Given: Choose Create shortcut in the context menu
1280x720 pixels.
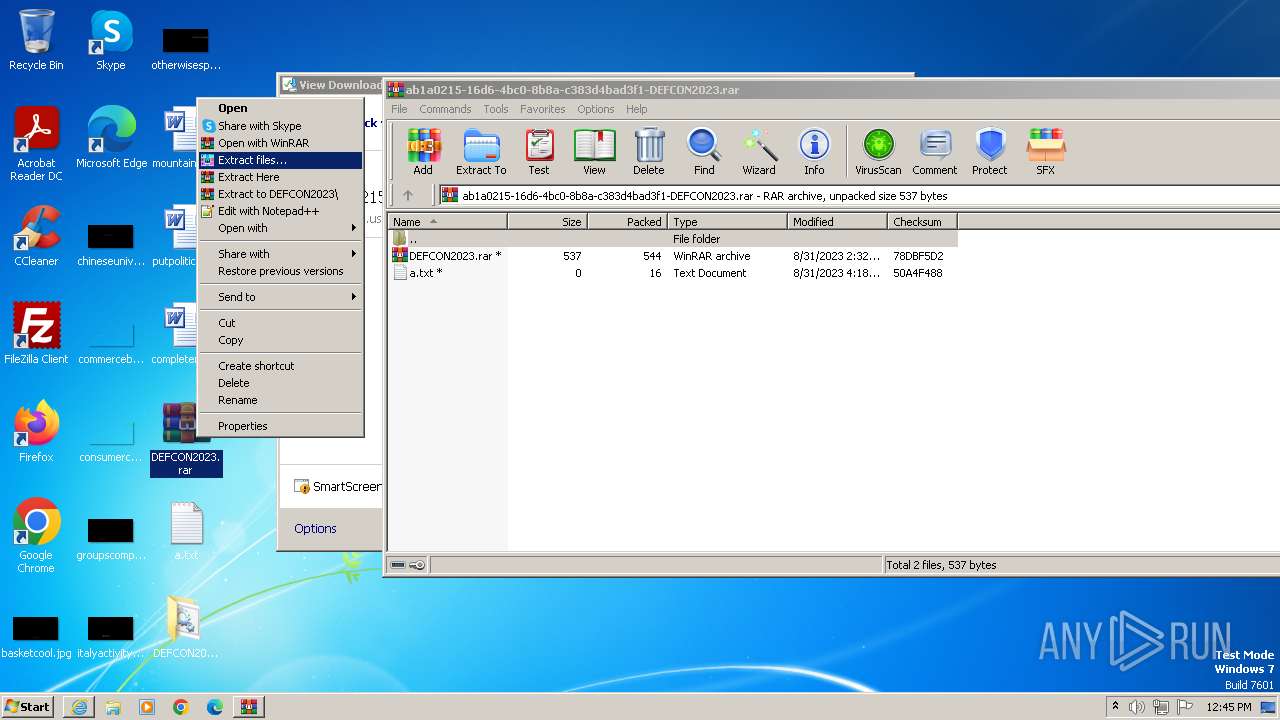Looking at the screenshot, I should click(280, 366).
